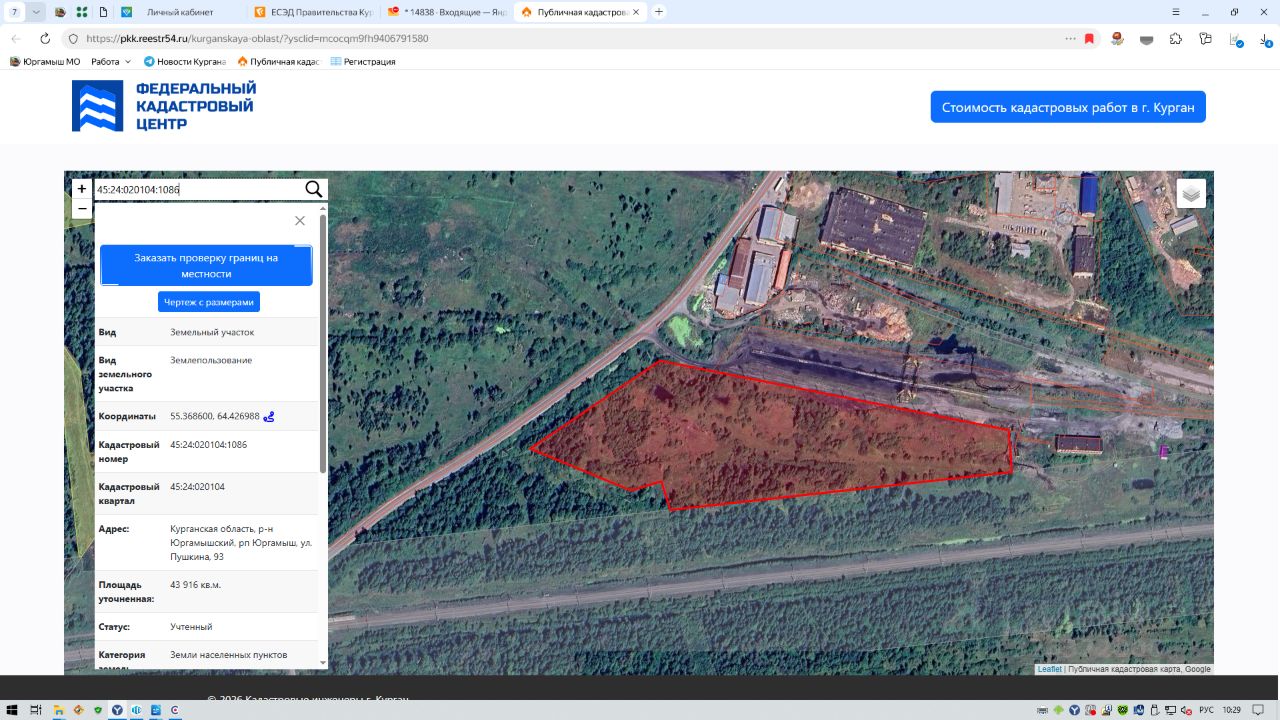Click the tab counter showing 7
This screenshot has width=1280, height=720.
click(14, 12)
